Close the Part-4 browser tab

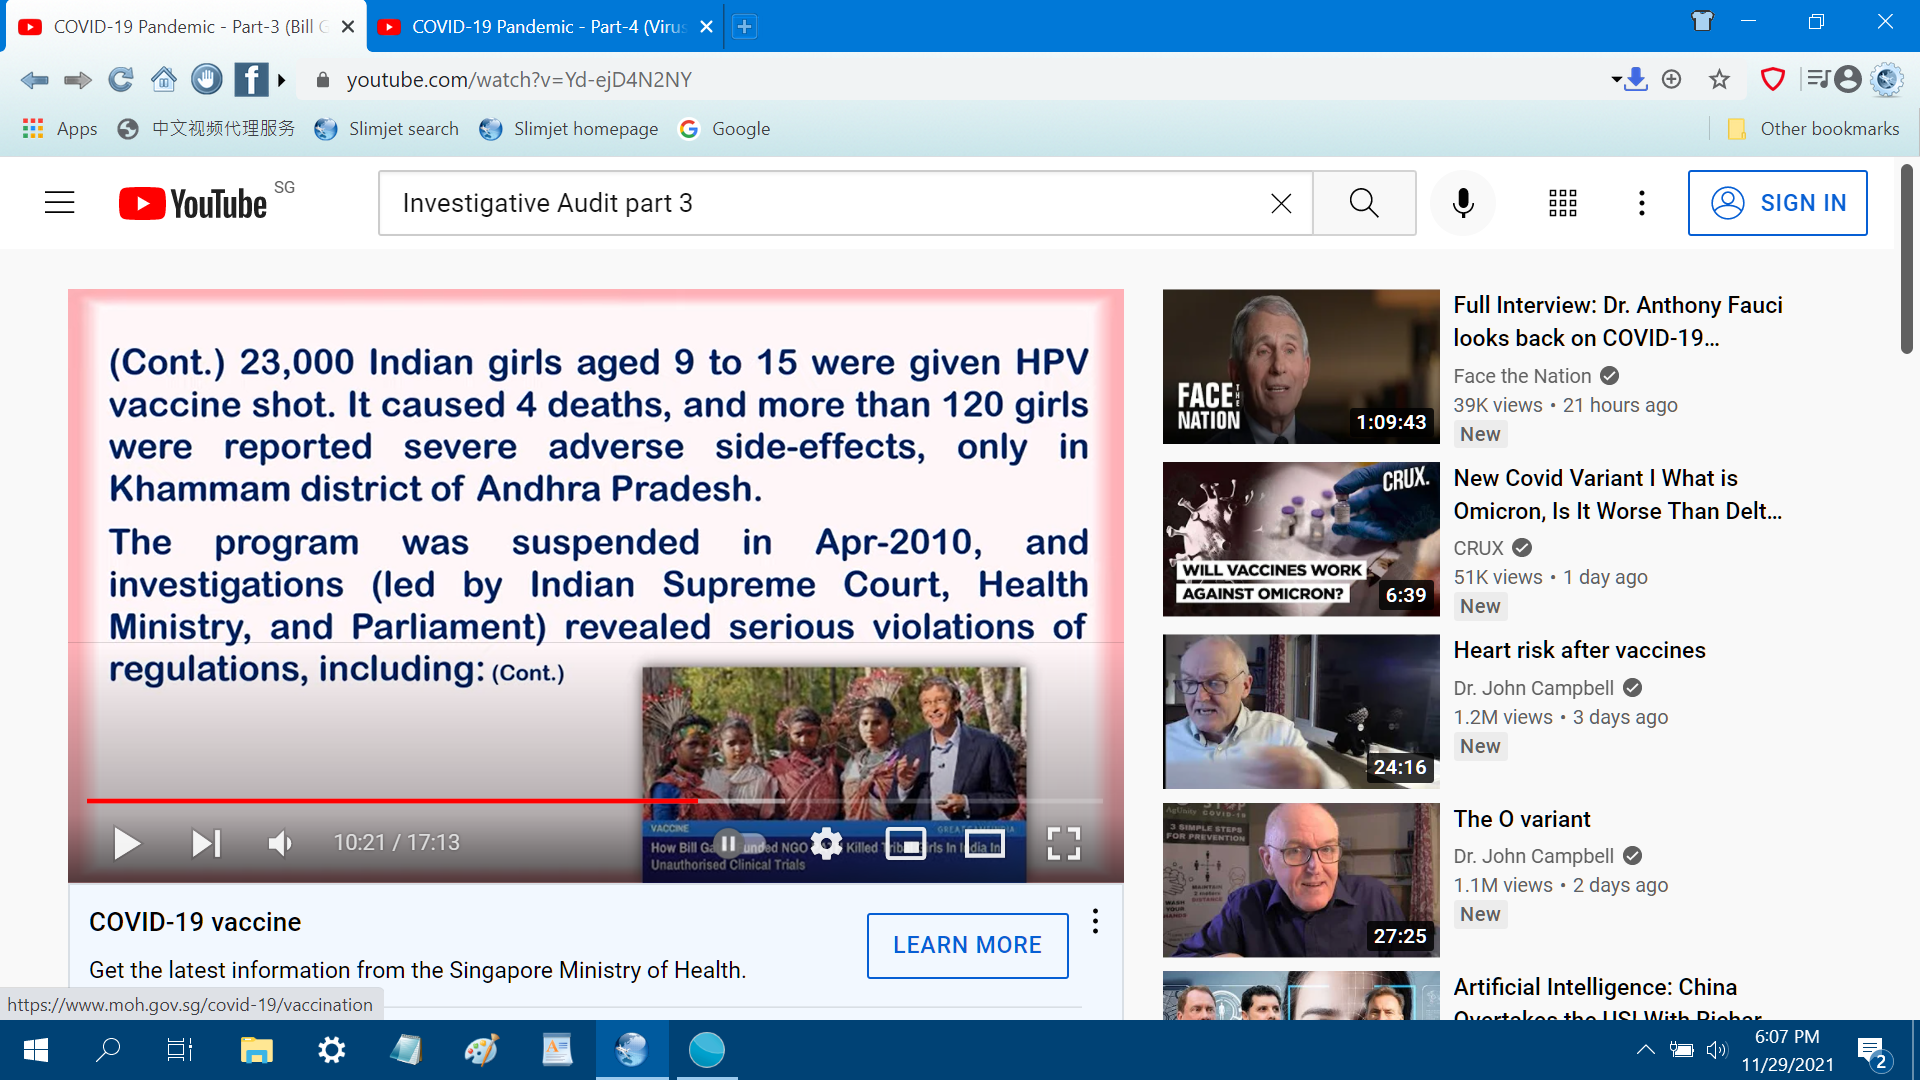point(706,27)
